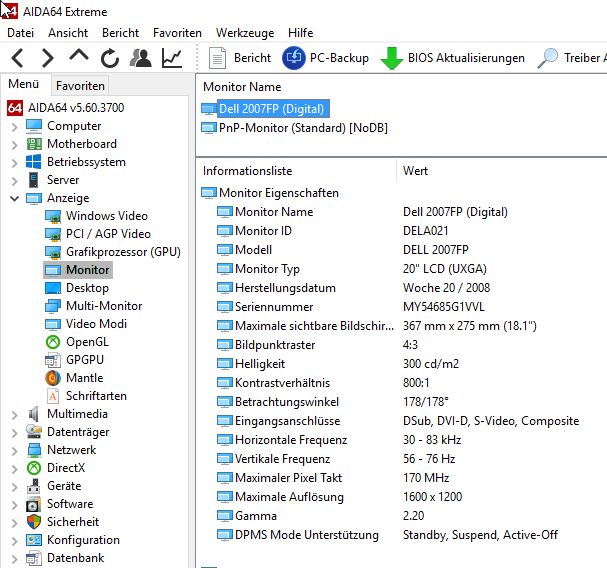Click the graph line toolbar icon

[x=172, y=58]
